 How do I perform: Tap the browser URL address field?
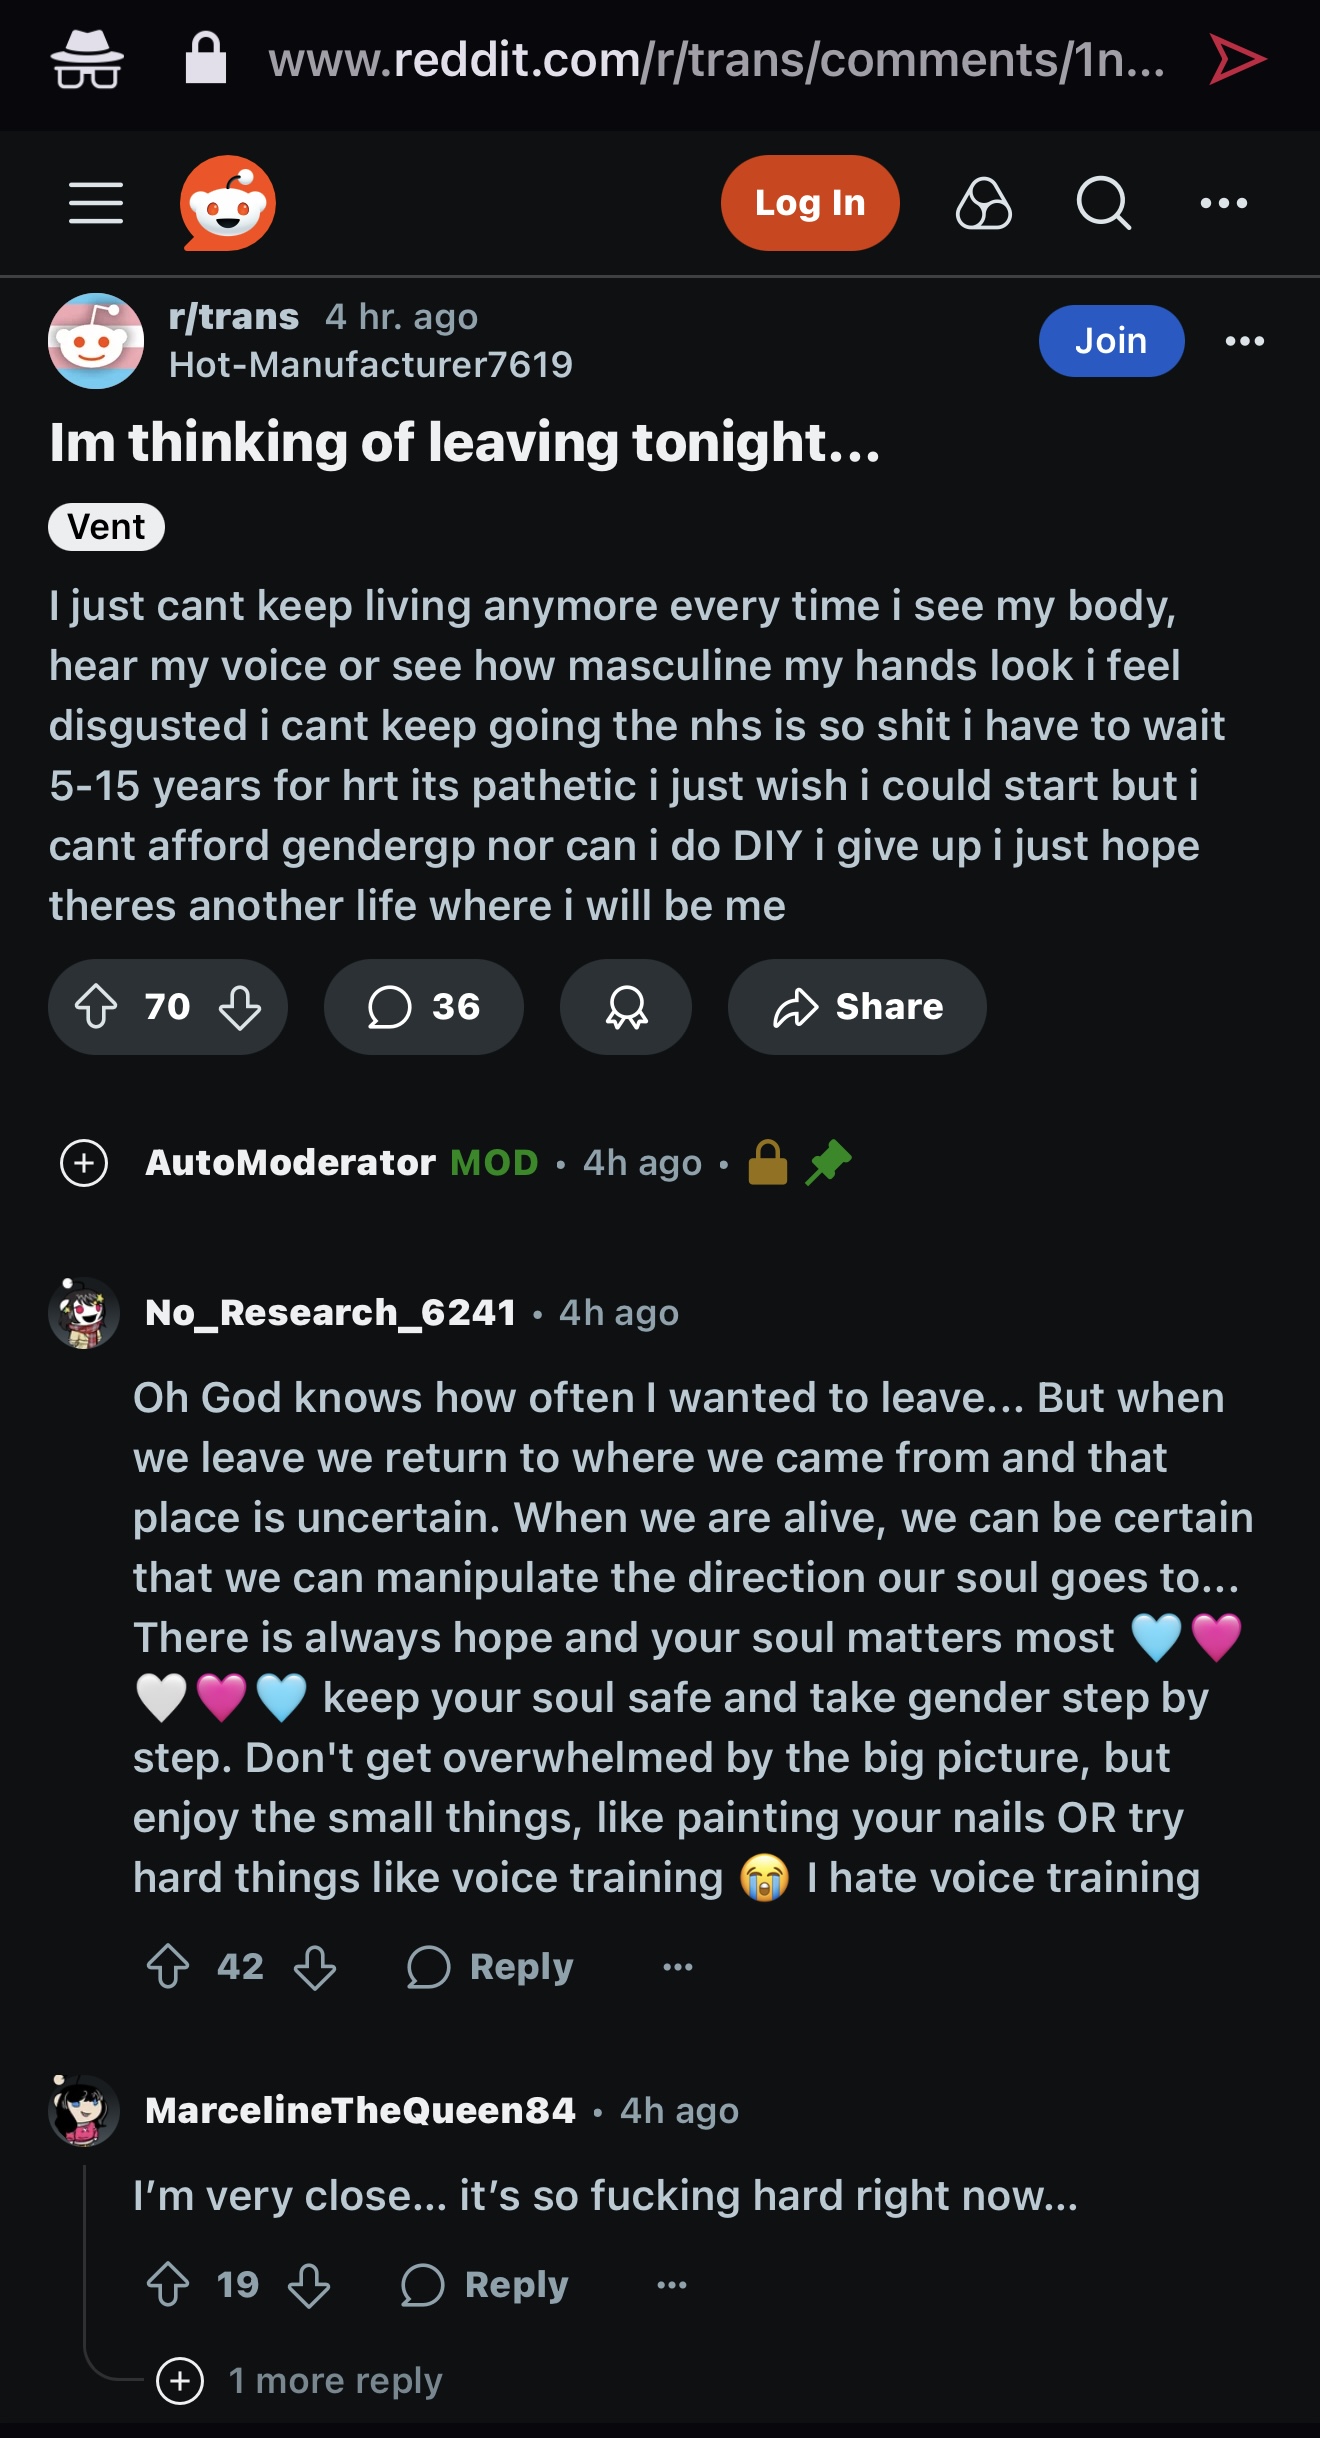click(716, 60)
